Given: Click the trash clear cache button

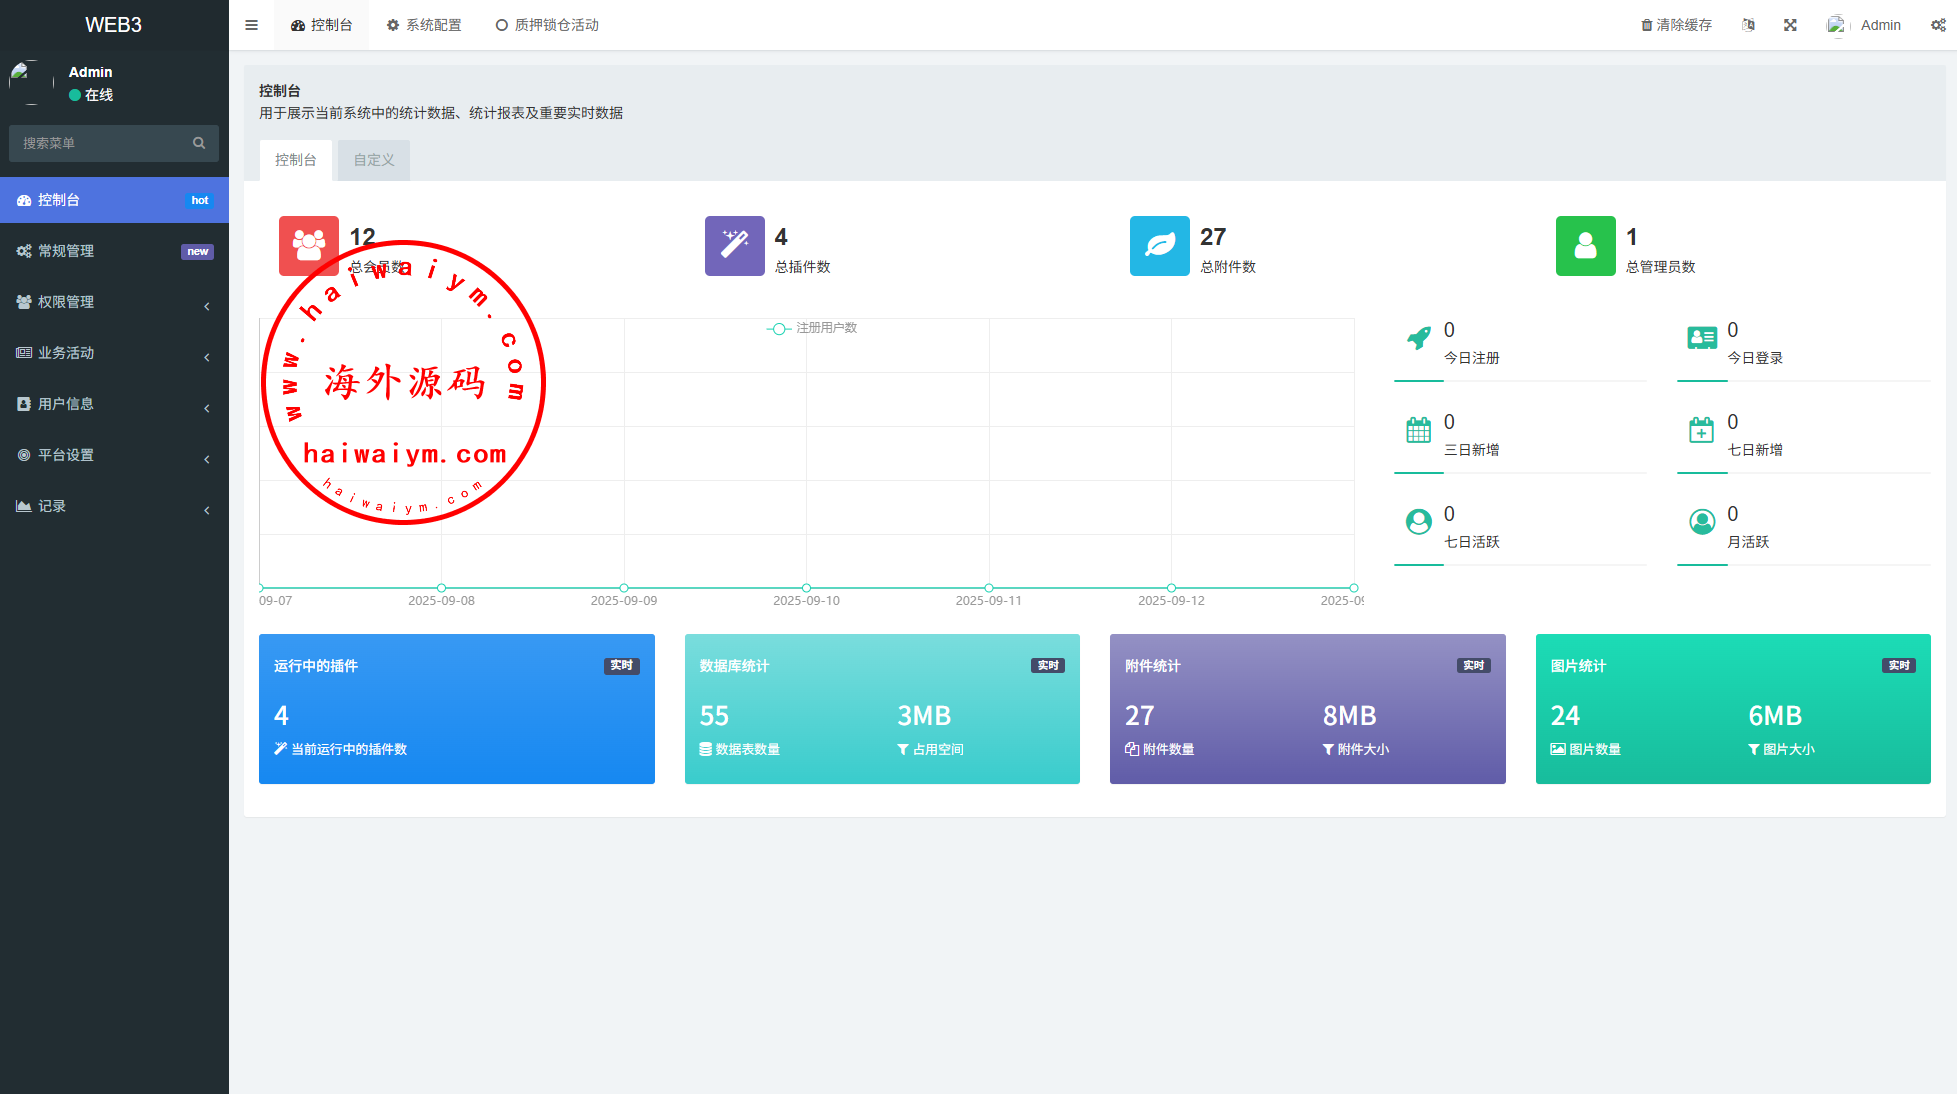Looking at the screenshot, I should pos(1676,25).
